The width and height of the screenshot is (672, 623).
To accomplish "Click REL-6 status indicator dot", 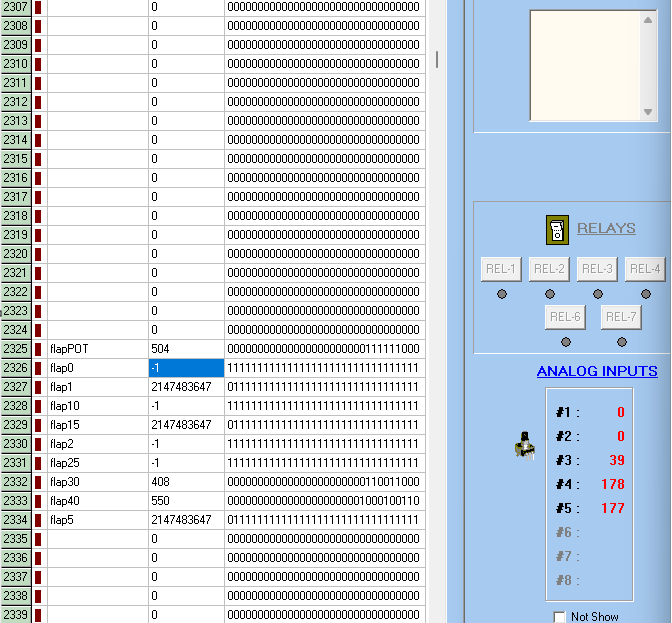I will (566, 342).
